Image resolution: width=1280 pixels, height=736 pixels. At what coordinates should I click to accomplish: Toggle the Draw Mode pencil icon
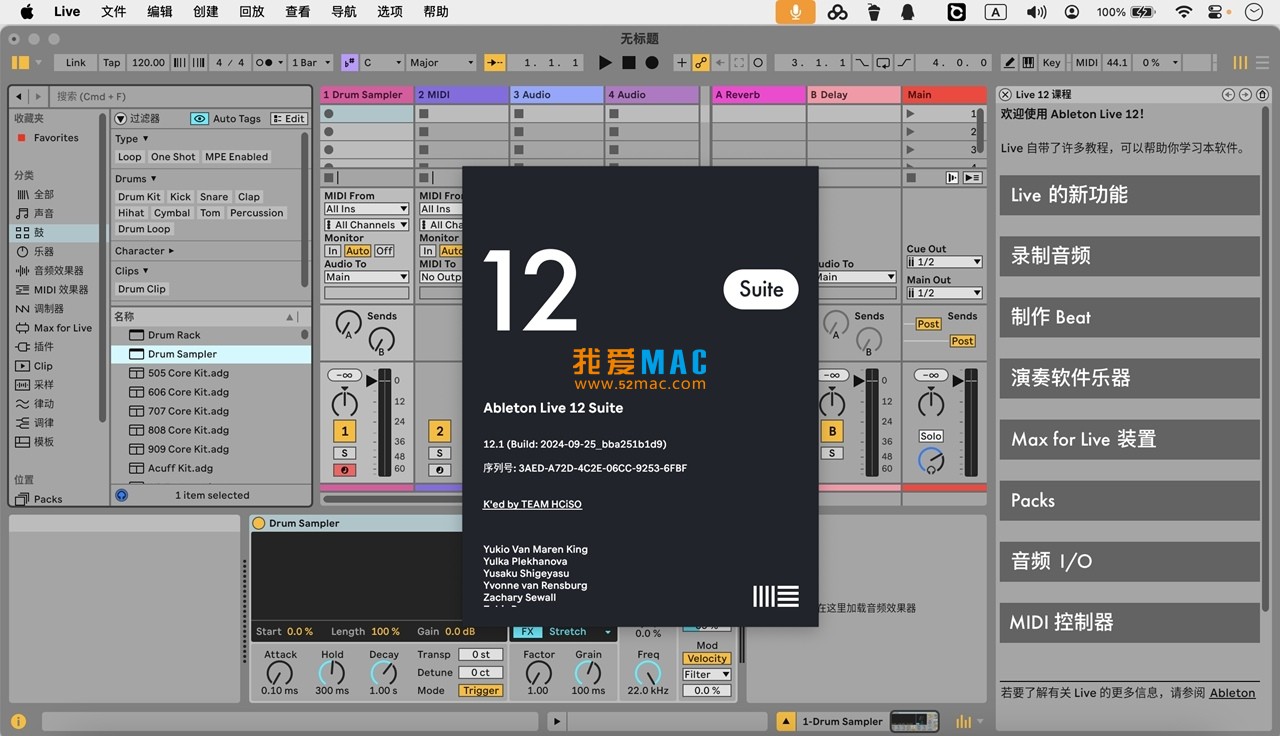point(1009,62)
